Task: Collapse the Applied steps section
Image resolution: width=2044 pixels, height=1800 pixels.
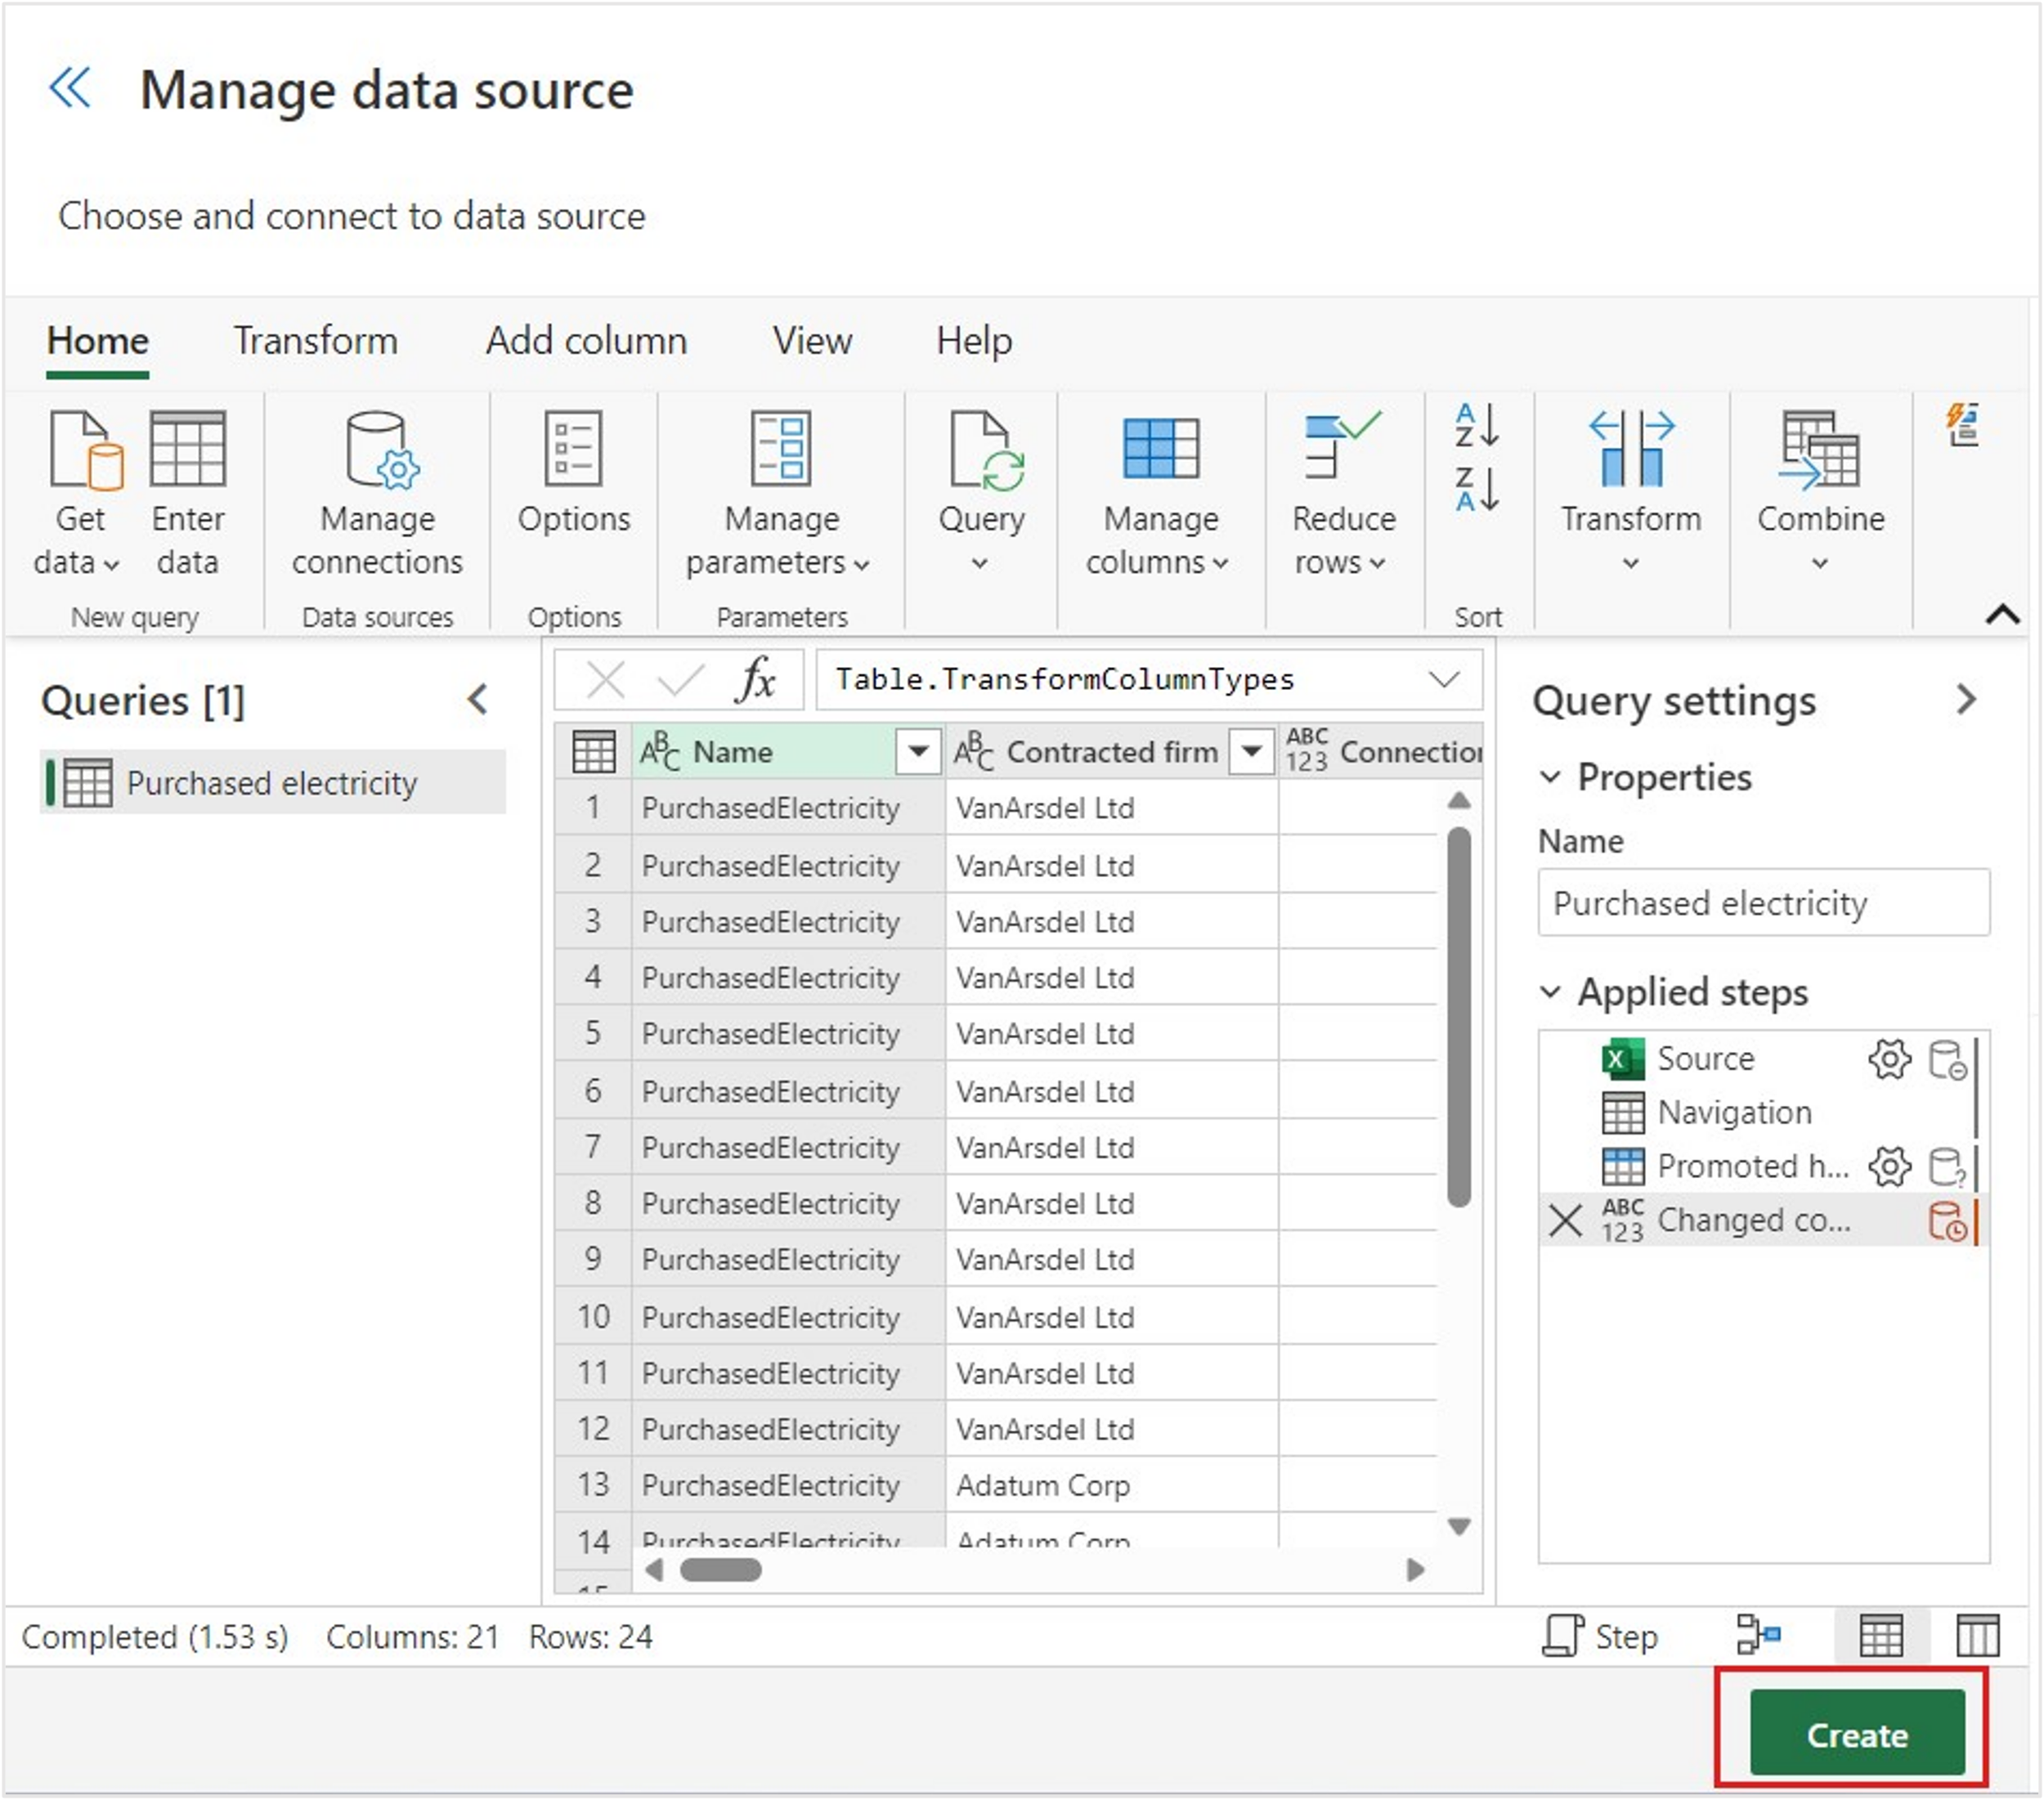Action: [x=1550, y=992]
